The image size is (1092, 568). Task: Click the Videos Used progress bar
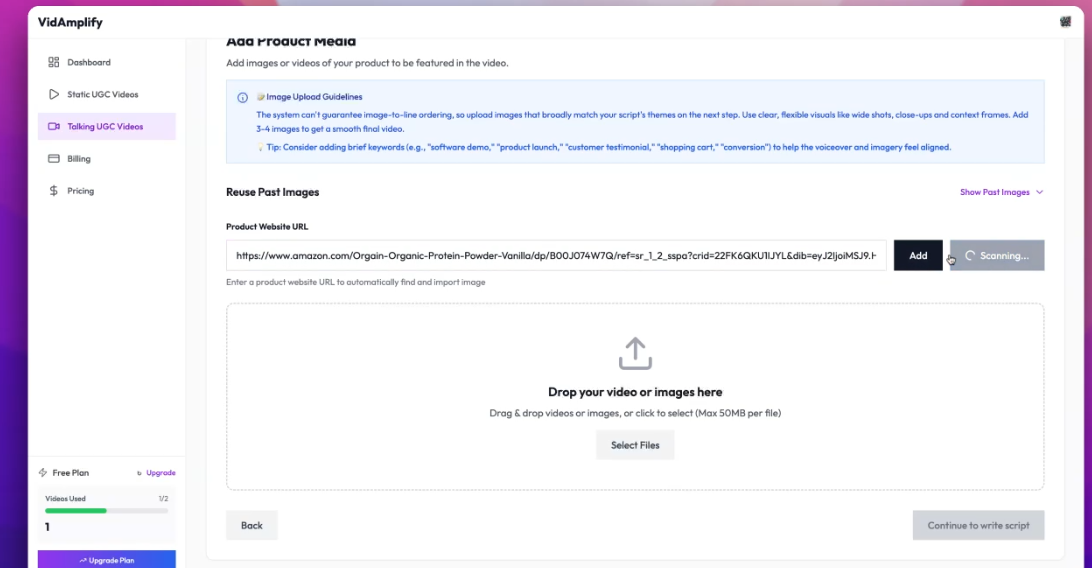tap(107, 510)
